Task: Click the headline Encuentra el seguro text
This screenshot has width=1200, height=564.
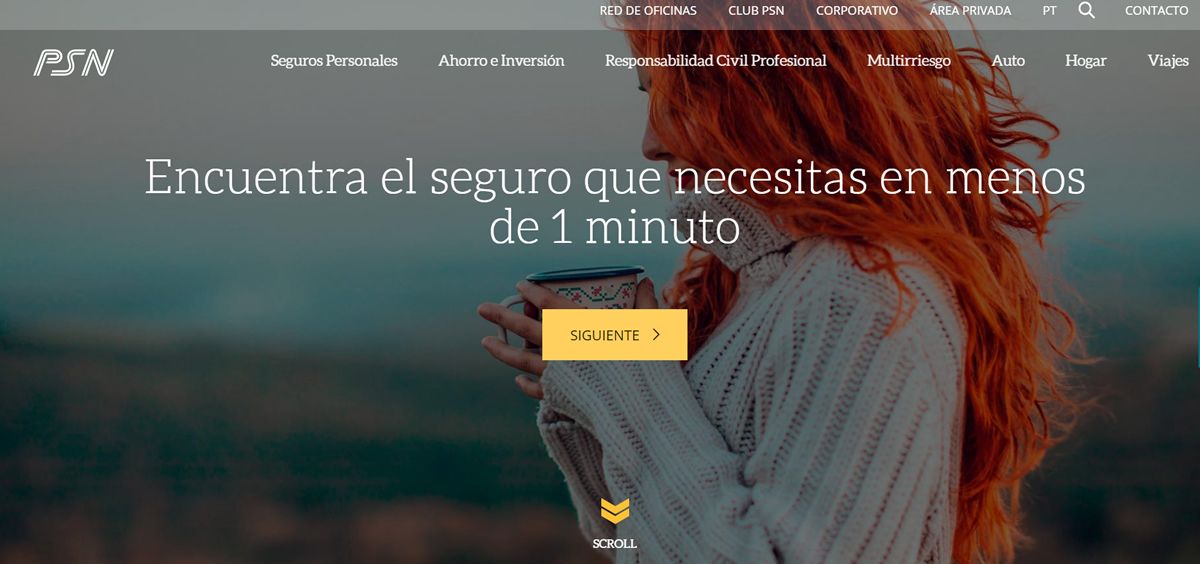Action: coord(615,203)
